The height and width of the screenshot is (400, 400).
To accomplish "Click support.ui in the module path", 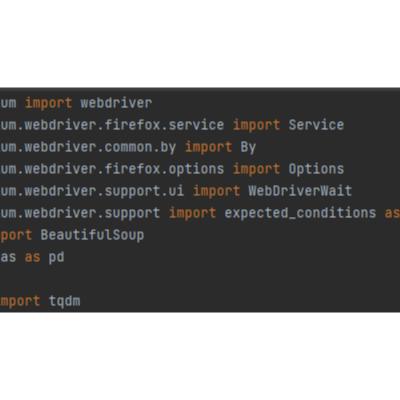I will coord(144,191).
